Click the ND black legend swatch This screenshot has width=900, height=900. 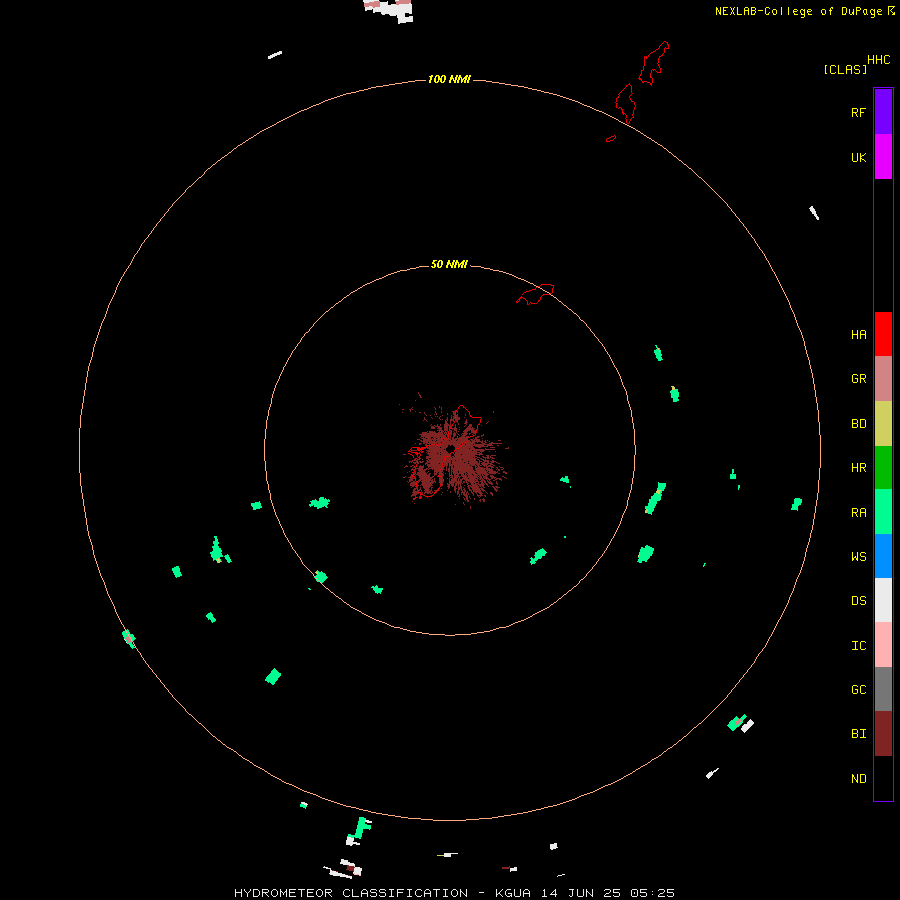883,778
